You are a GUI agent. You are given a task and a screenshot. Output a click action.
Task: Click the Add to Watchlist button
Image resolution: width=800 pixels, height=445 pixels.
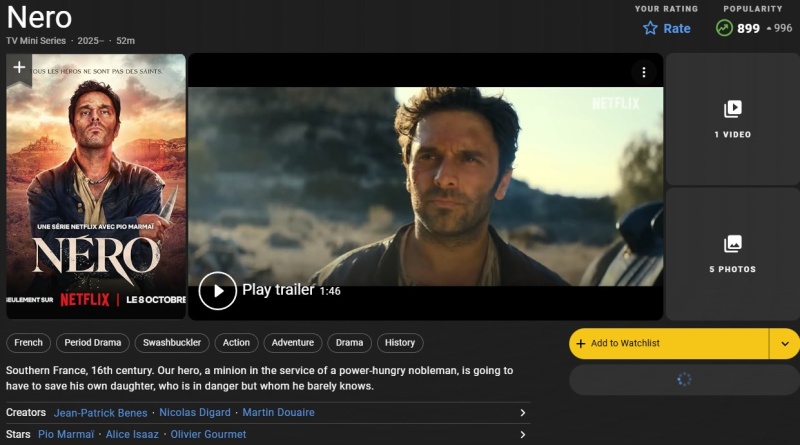click(x=668, y=343)
